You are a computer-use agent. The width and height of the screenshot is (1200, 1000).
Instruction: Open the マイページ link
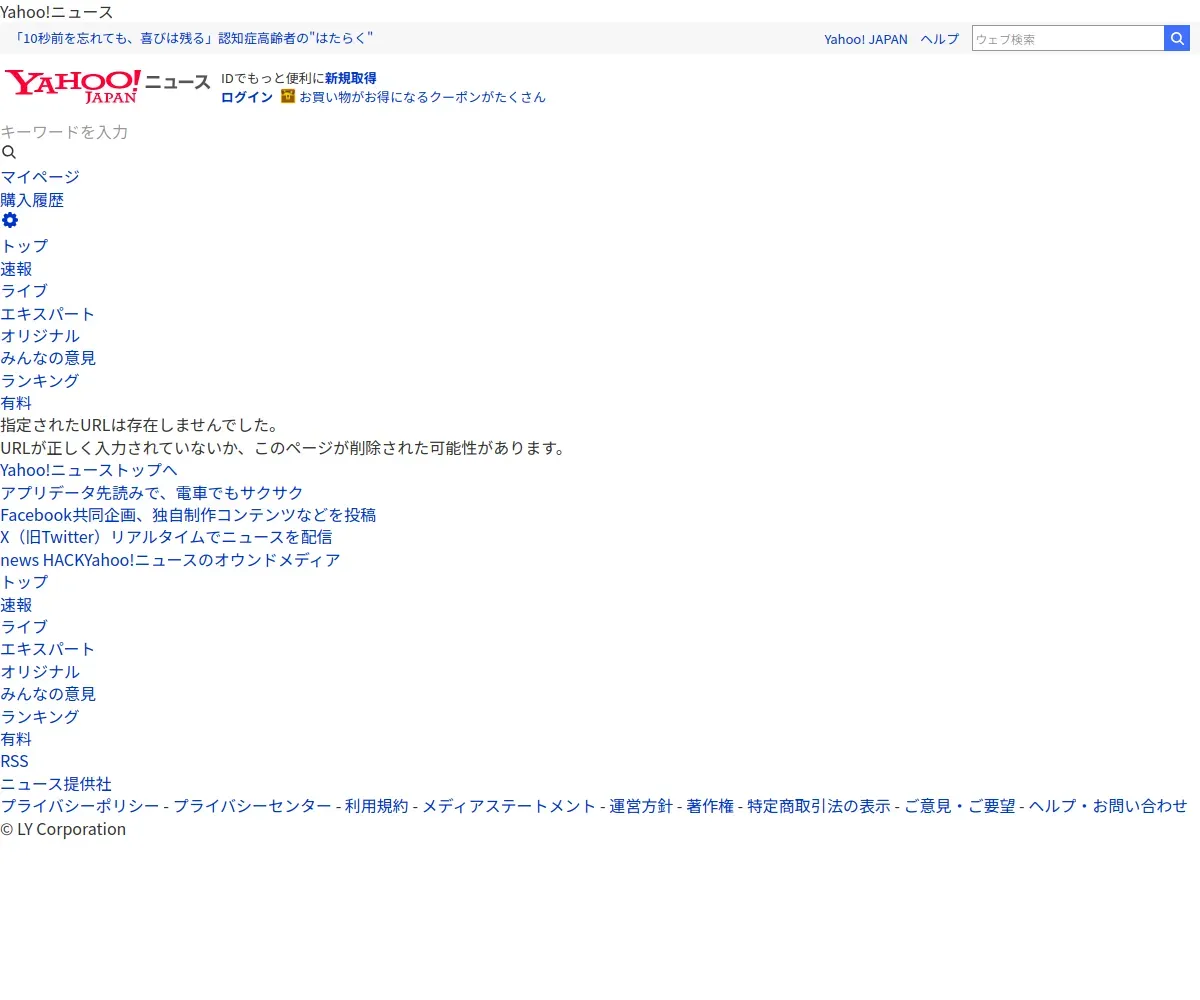coord(40,177)
